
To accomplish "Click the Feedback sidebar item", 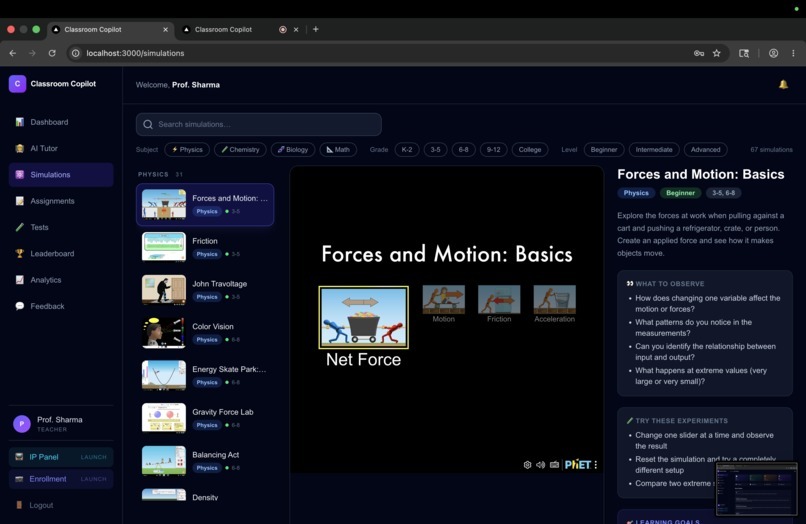I will point(61,306).
